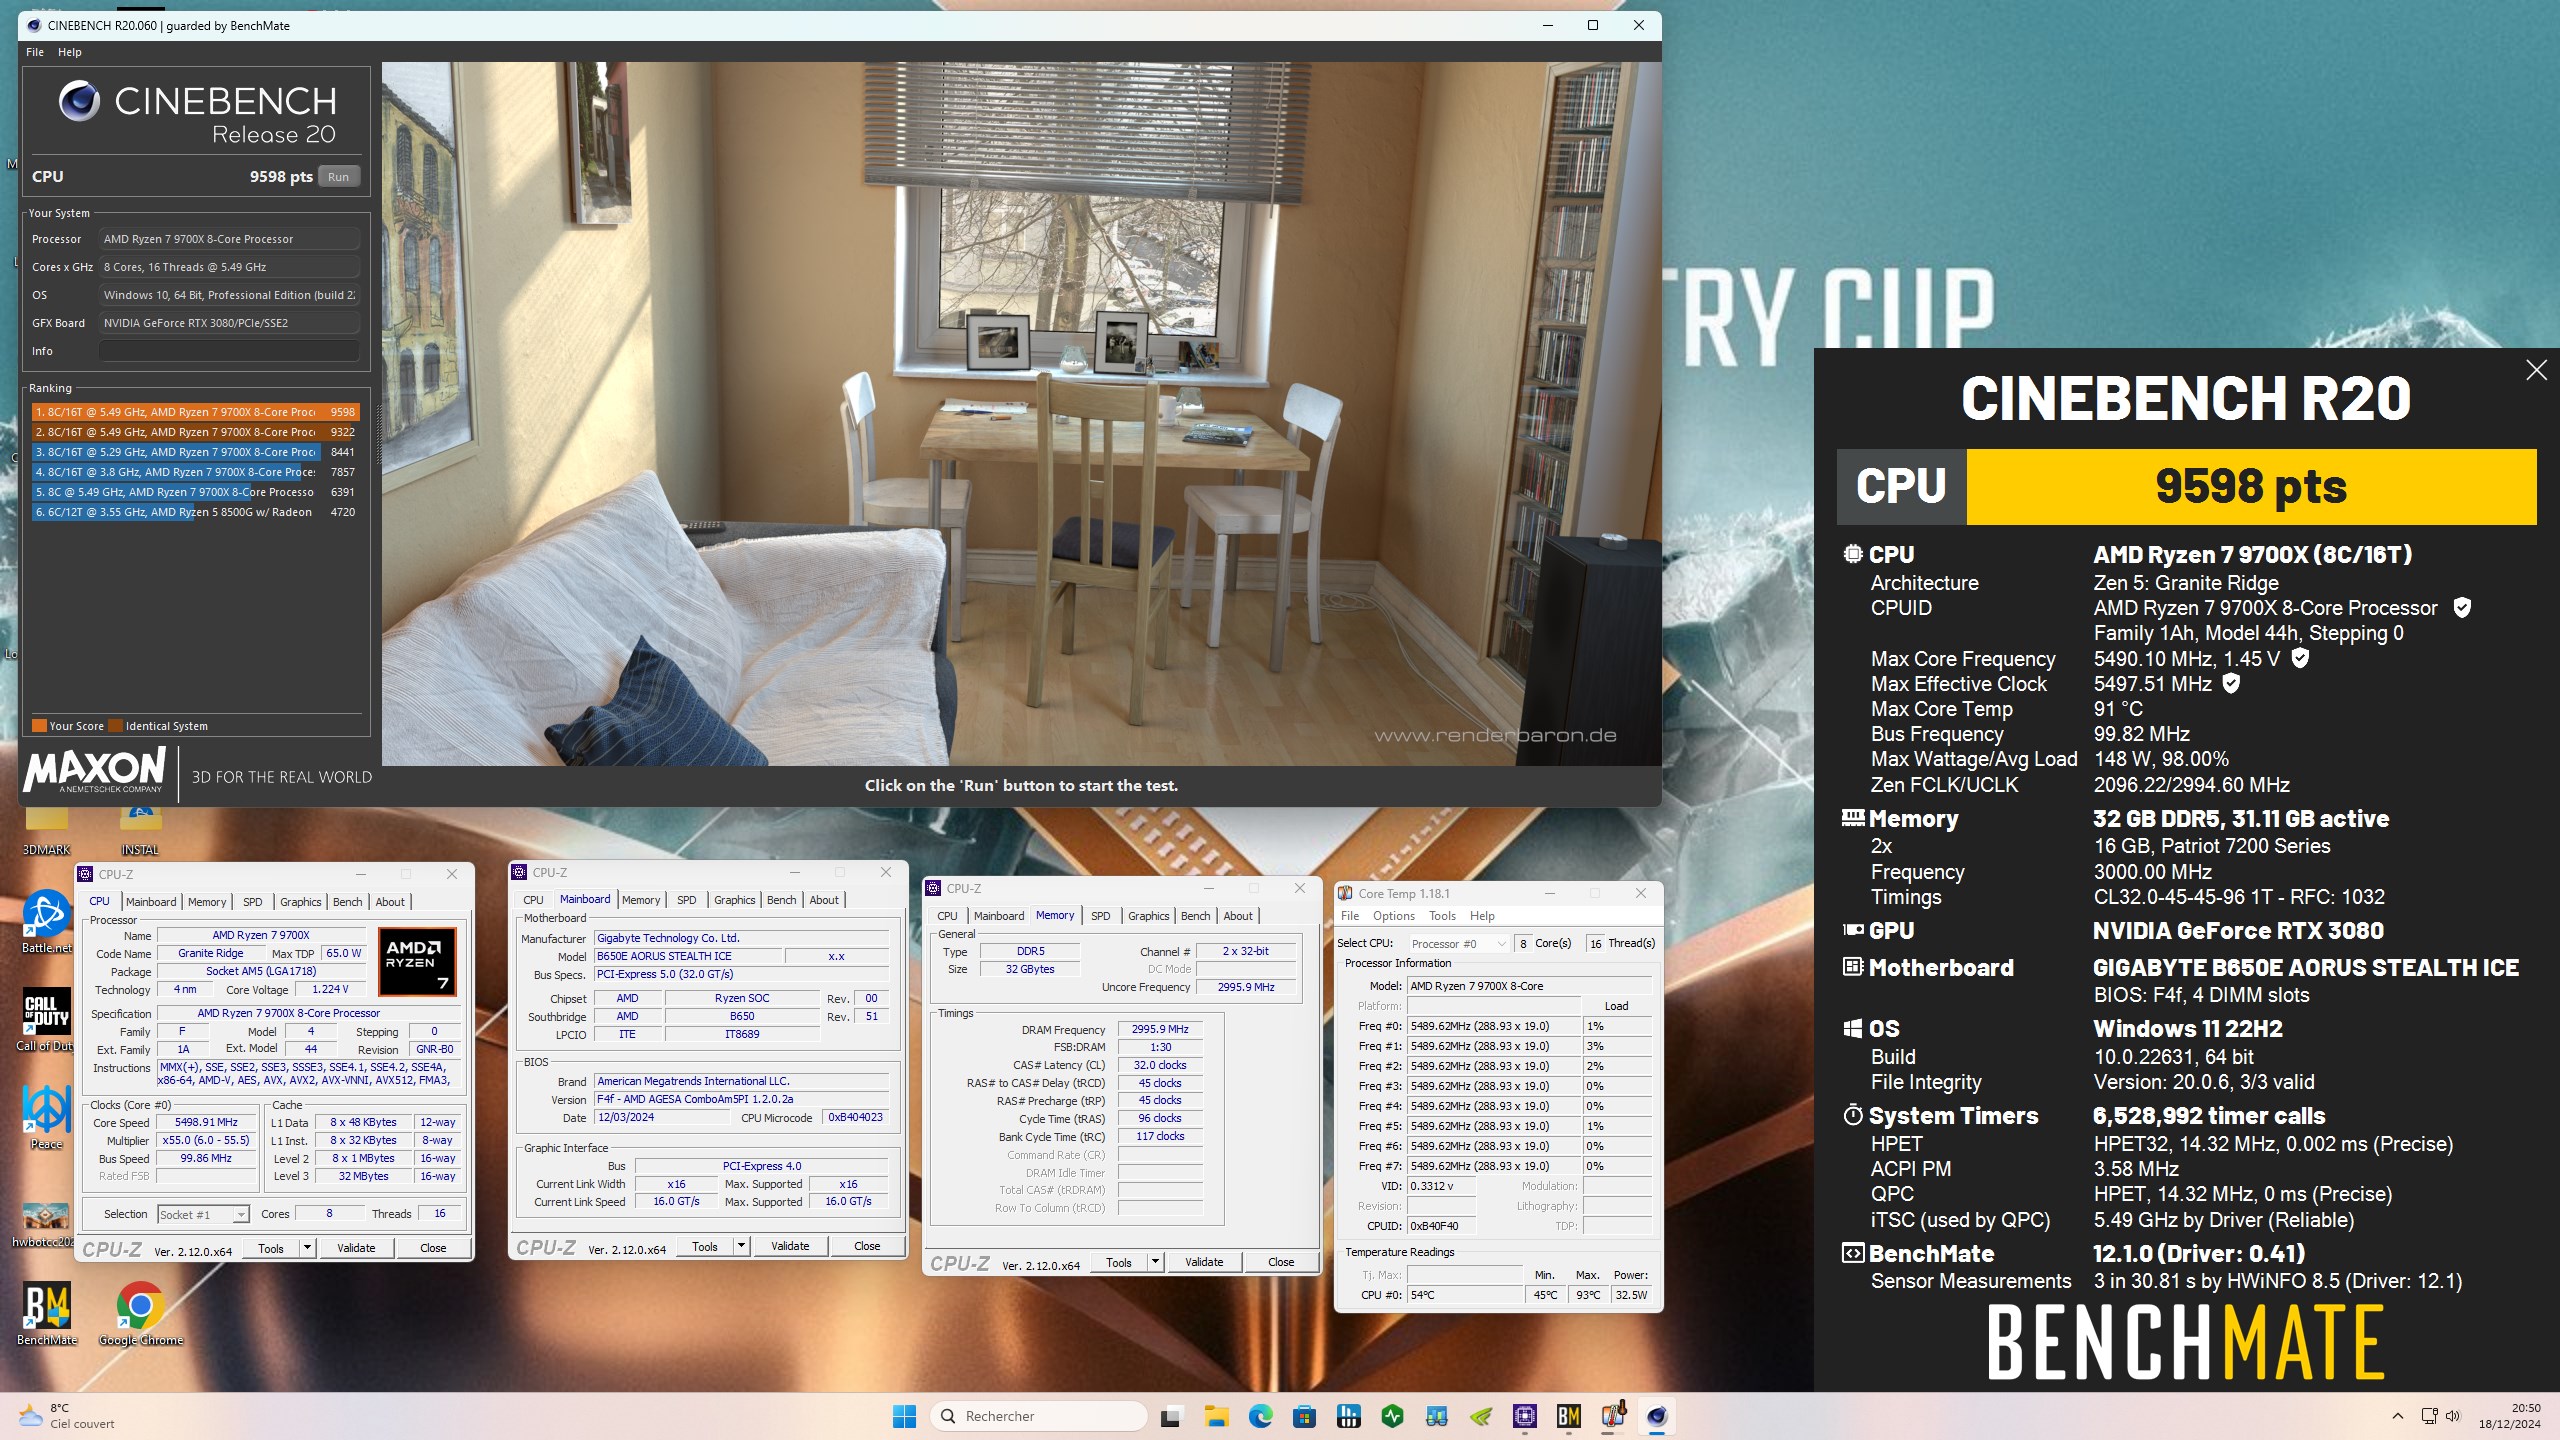Open the weather widget showing 8°C
Viewport: 2560px width, 1440px height.
(x=68, y=1416)
